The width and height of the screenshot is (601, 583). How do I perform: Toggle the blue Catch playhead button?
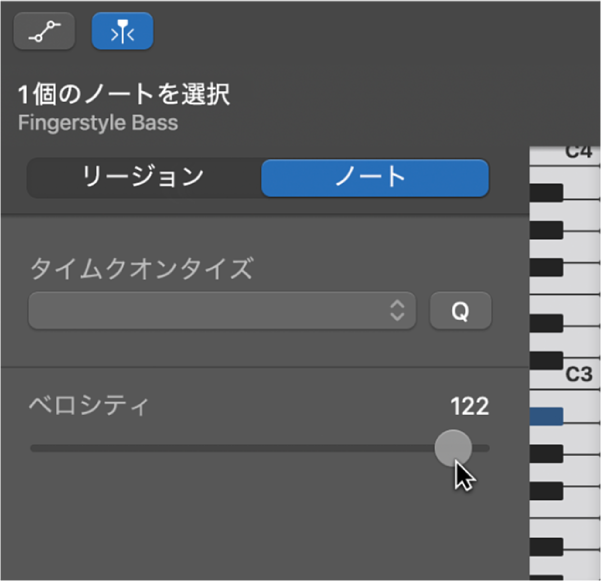pos(122,31)
